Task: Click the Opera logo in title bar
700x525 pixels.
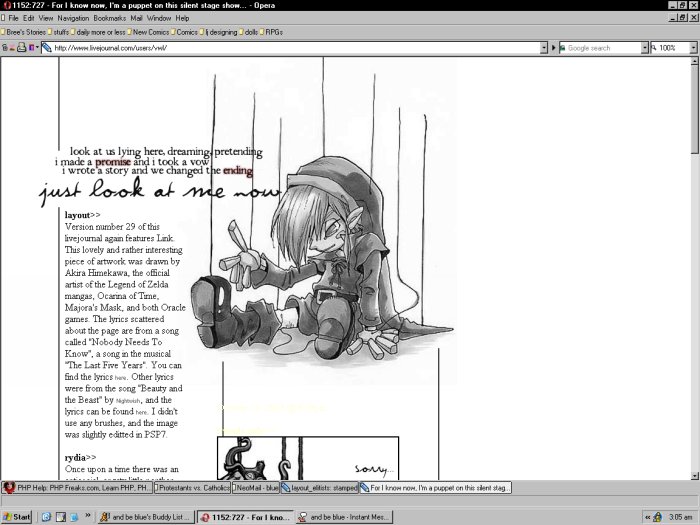Action: (x=6, y=5)
